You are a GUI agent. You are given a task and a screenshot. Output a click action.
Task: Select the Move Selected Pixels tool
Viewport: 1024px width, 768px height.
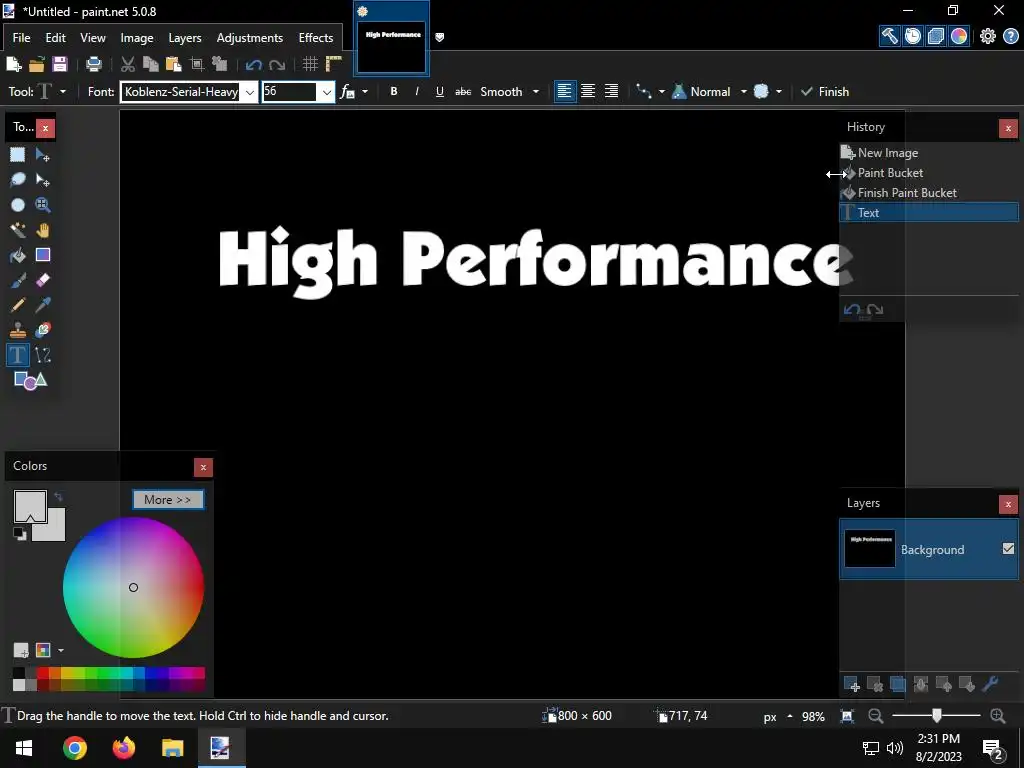pos(42,155)
